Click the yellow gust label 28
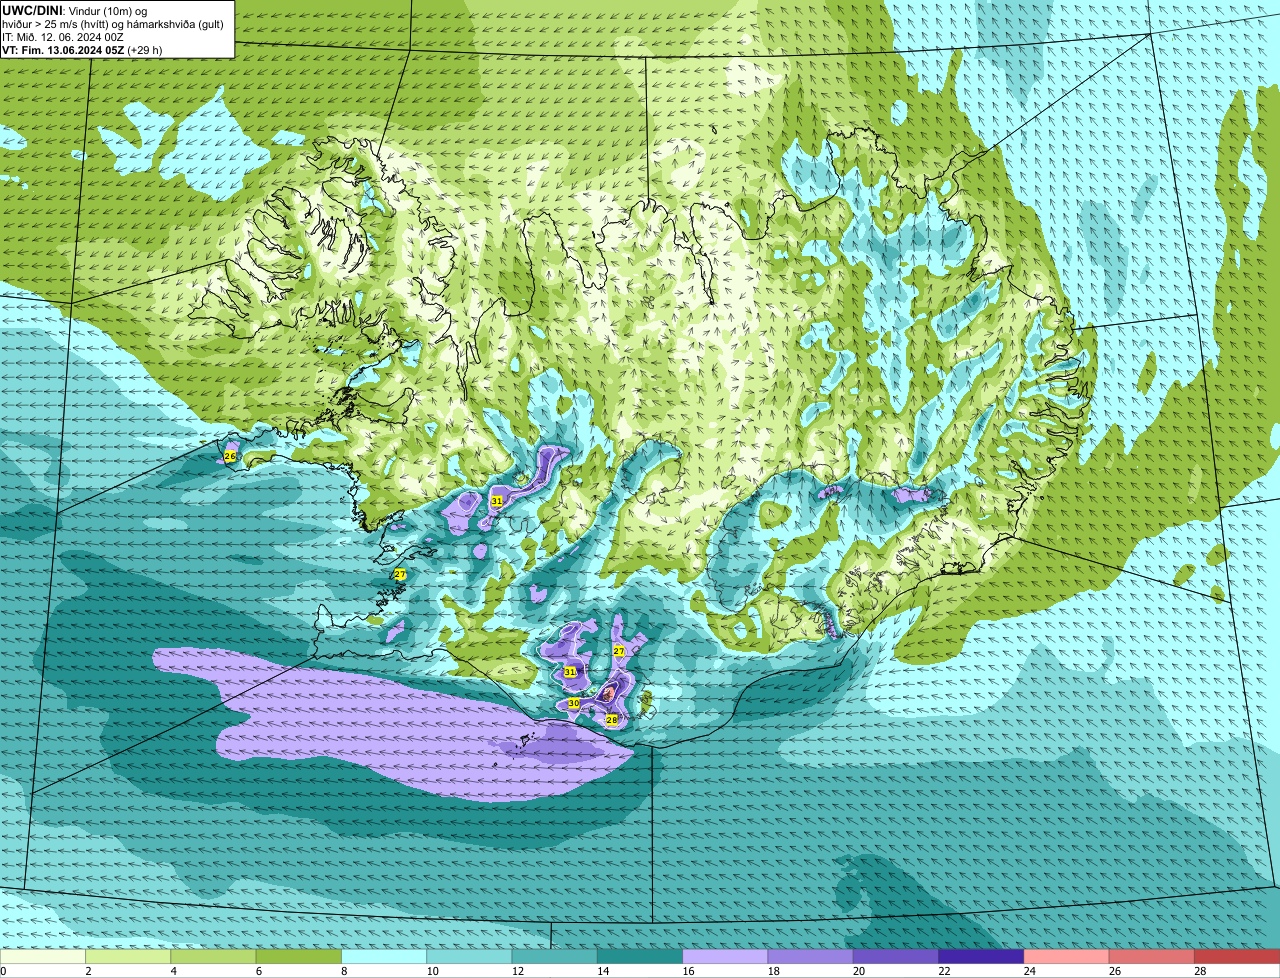The height and width of the screenshot is (978, 1280). pyautogui.click(x=612, y=720)
